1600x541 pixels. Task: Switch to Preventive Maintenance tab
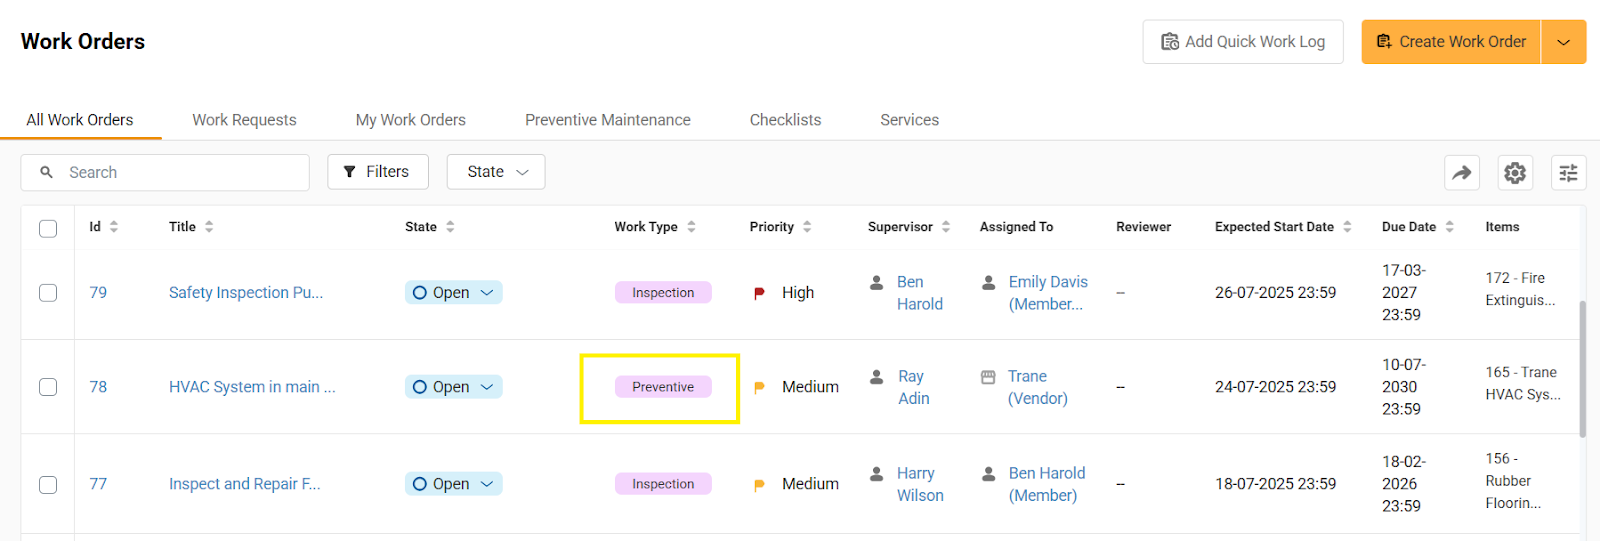point(607,120)
